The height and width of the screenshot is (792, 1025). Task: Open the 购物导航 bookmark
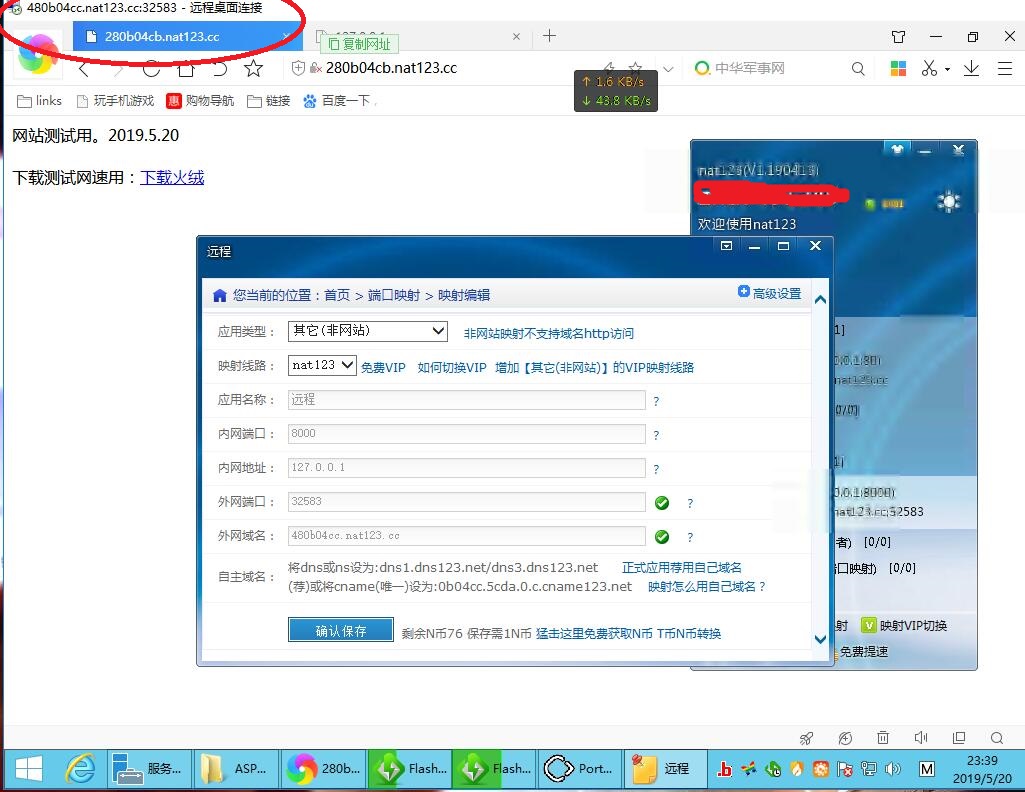pyautogui.click(x=200, y=101)
